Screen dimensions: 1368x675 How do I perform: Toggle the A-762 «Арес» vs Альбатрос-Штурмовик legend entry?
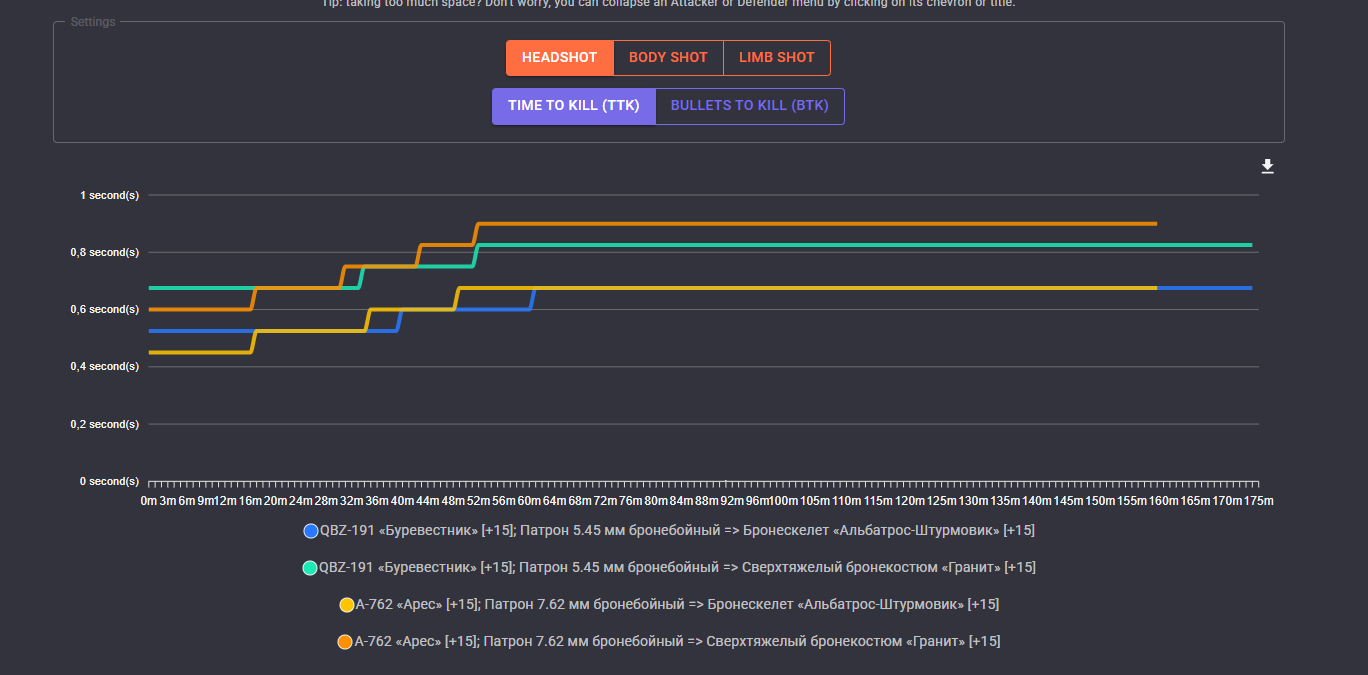(669, 605)
